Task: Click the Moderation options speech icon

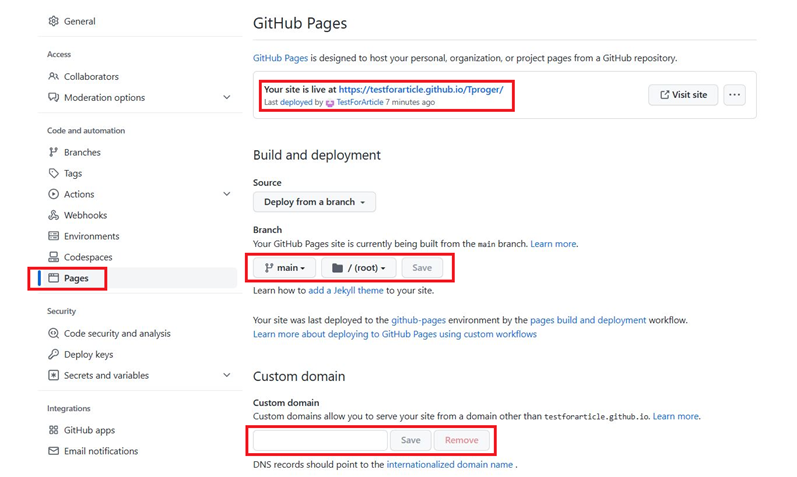Action: coord(53,97)
